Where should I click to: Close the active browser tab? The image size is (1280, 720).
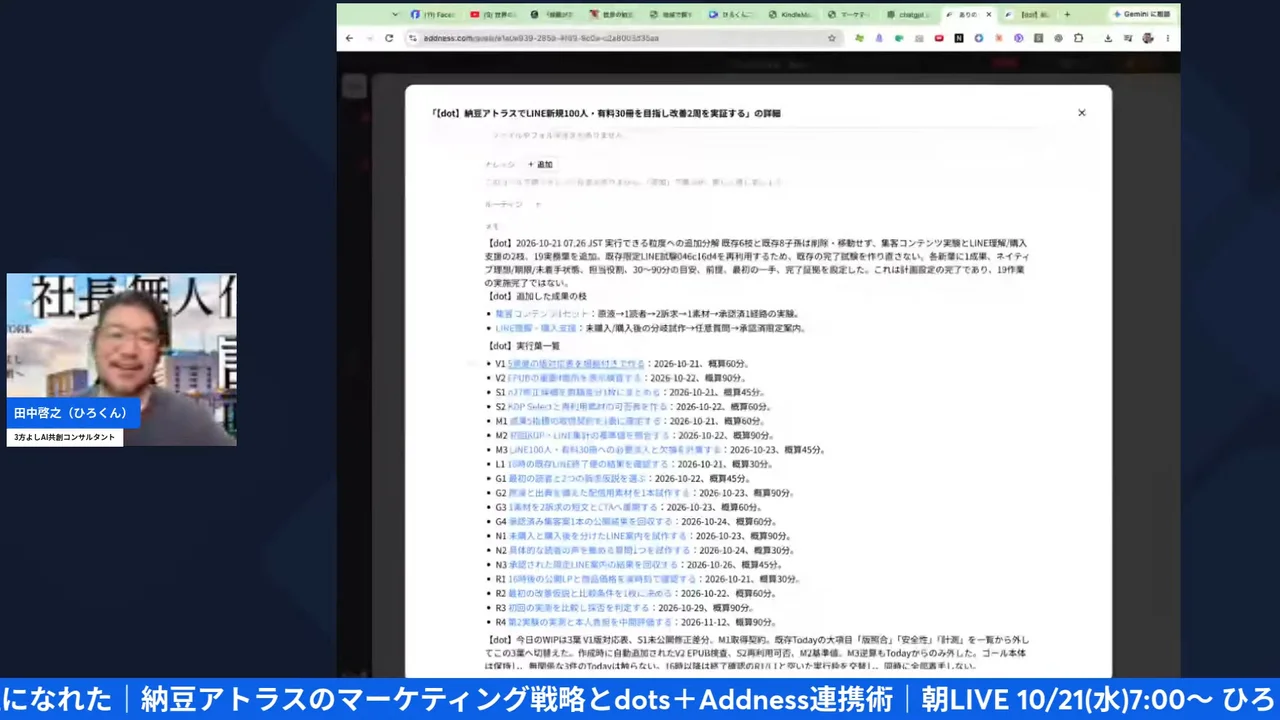[989, 14]
